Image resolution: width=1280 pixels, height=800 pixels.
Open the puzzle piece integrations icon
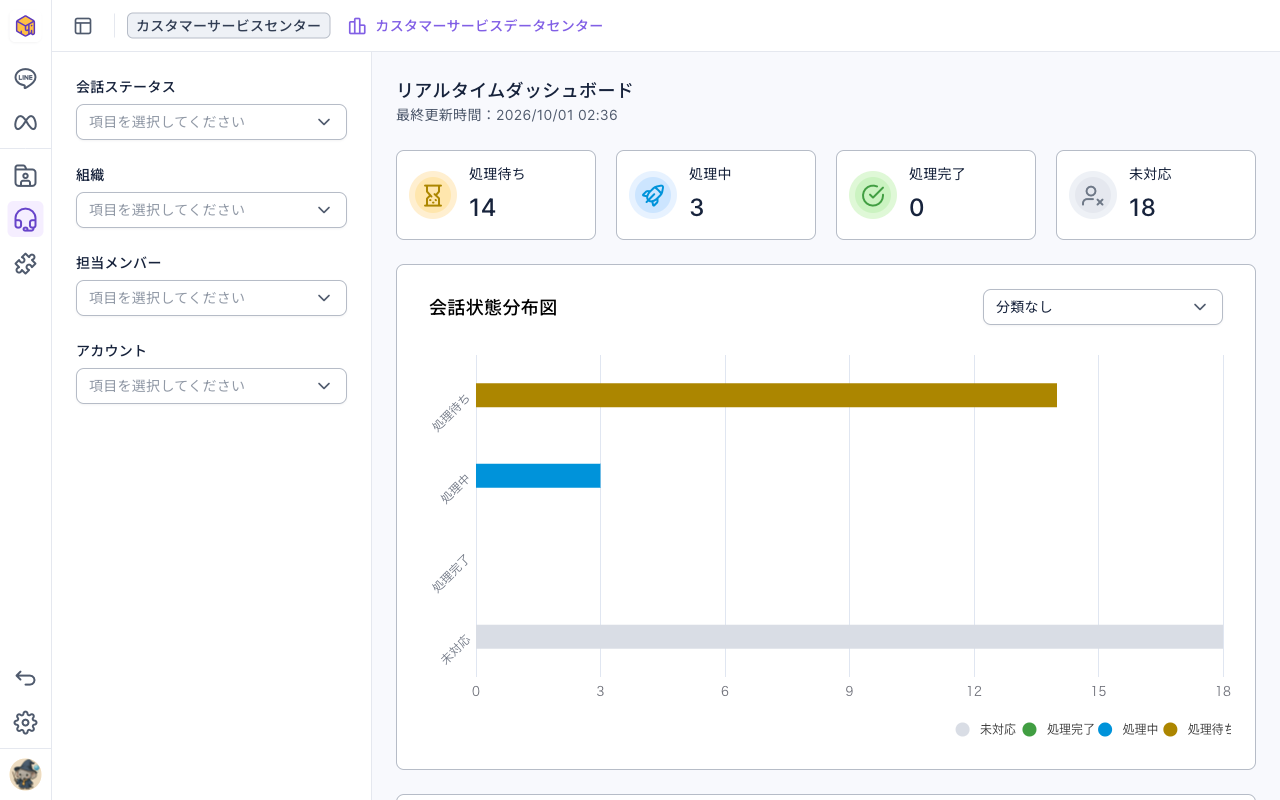[x=25, y=264]
